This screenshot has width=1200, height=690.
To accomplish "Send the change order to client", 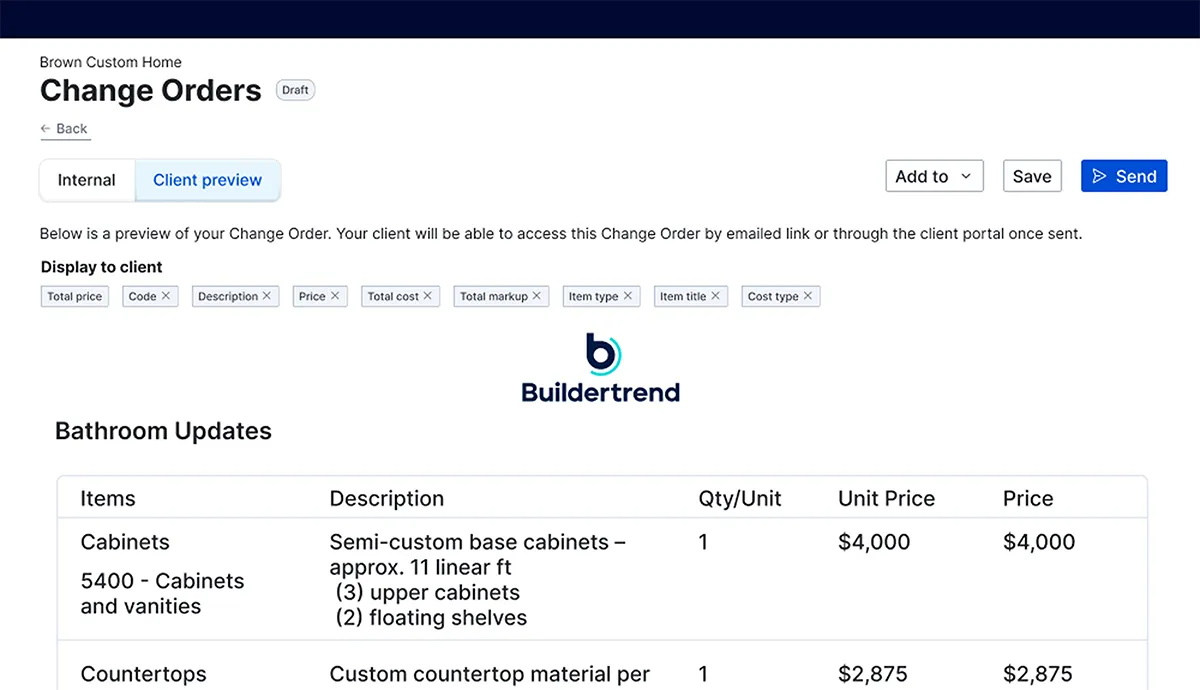I will (x=1124, y=176).
